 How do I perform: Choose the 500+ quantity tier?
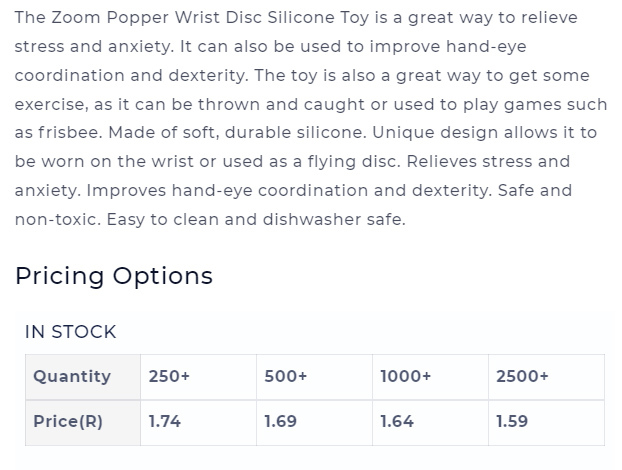(314, 377)
